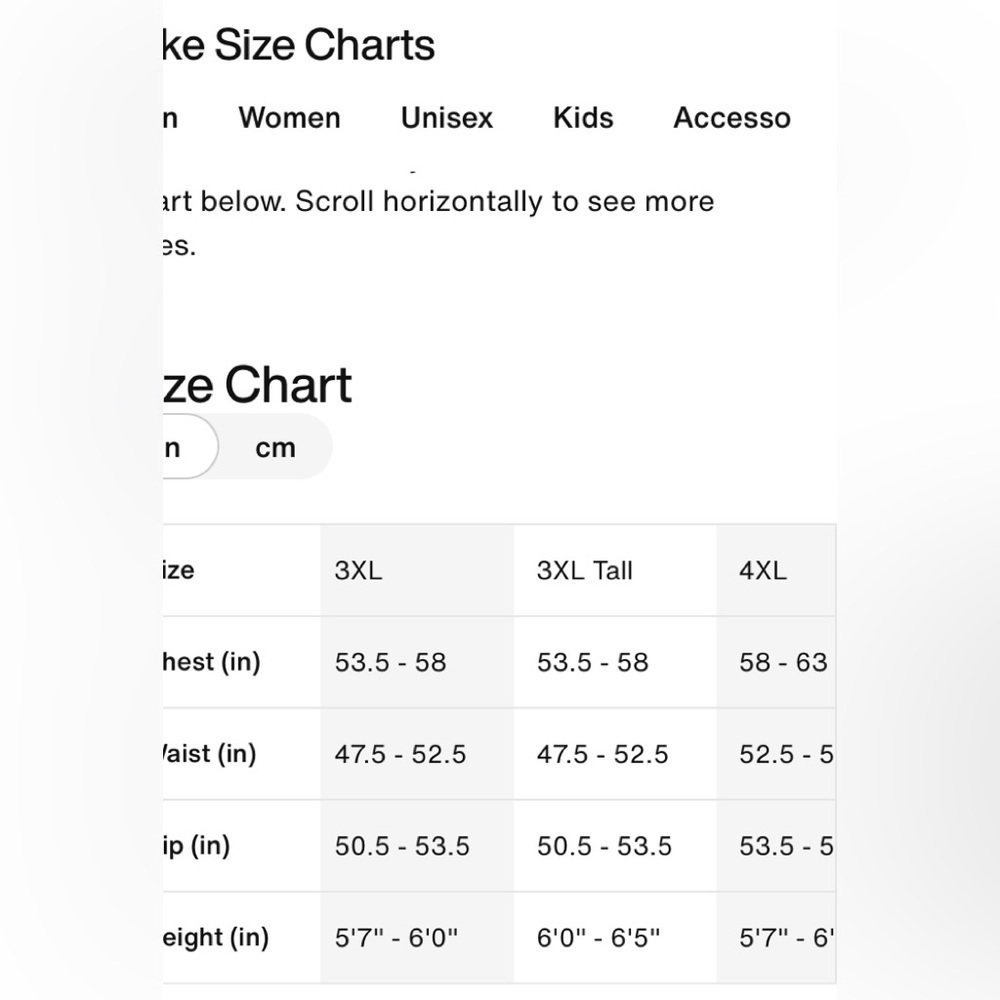Click the 3XL Tall height 6'0" - 6'5"
Screen dimensions: 1000x1000
(598, 938)
